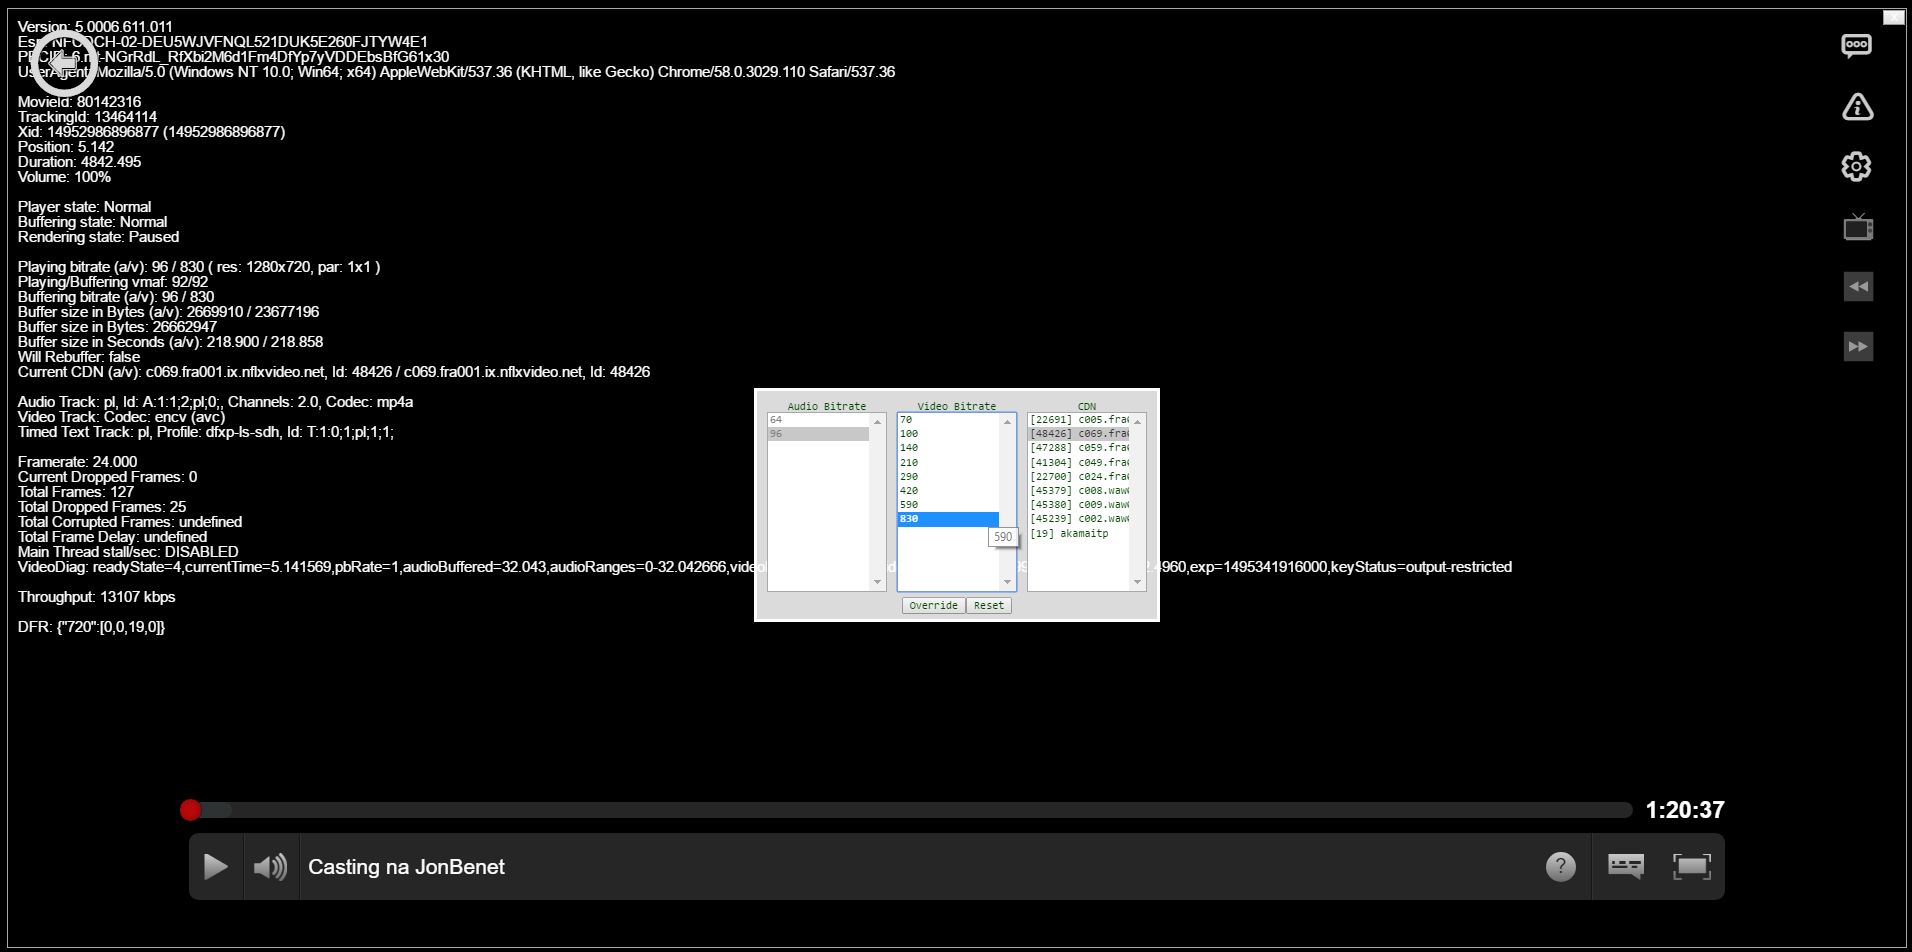Click Audio Bitrate list scroll-down arrow
The height and width of the screenshot is (952, 1912).
pyautogui.click(x=878, y=582)
